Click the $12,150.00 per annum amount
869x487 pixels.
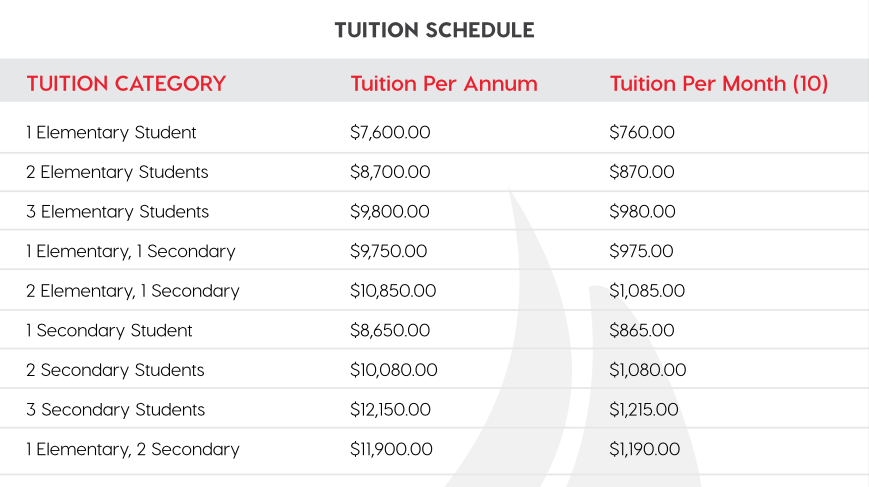391,410
